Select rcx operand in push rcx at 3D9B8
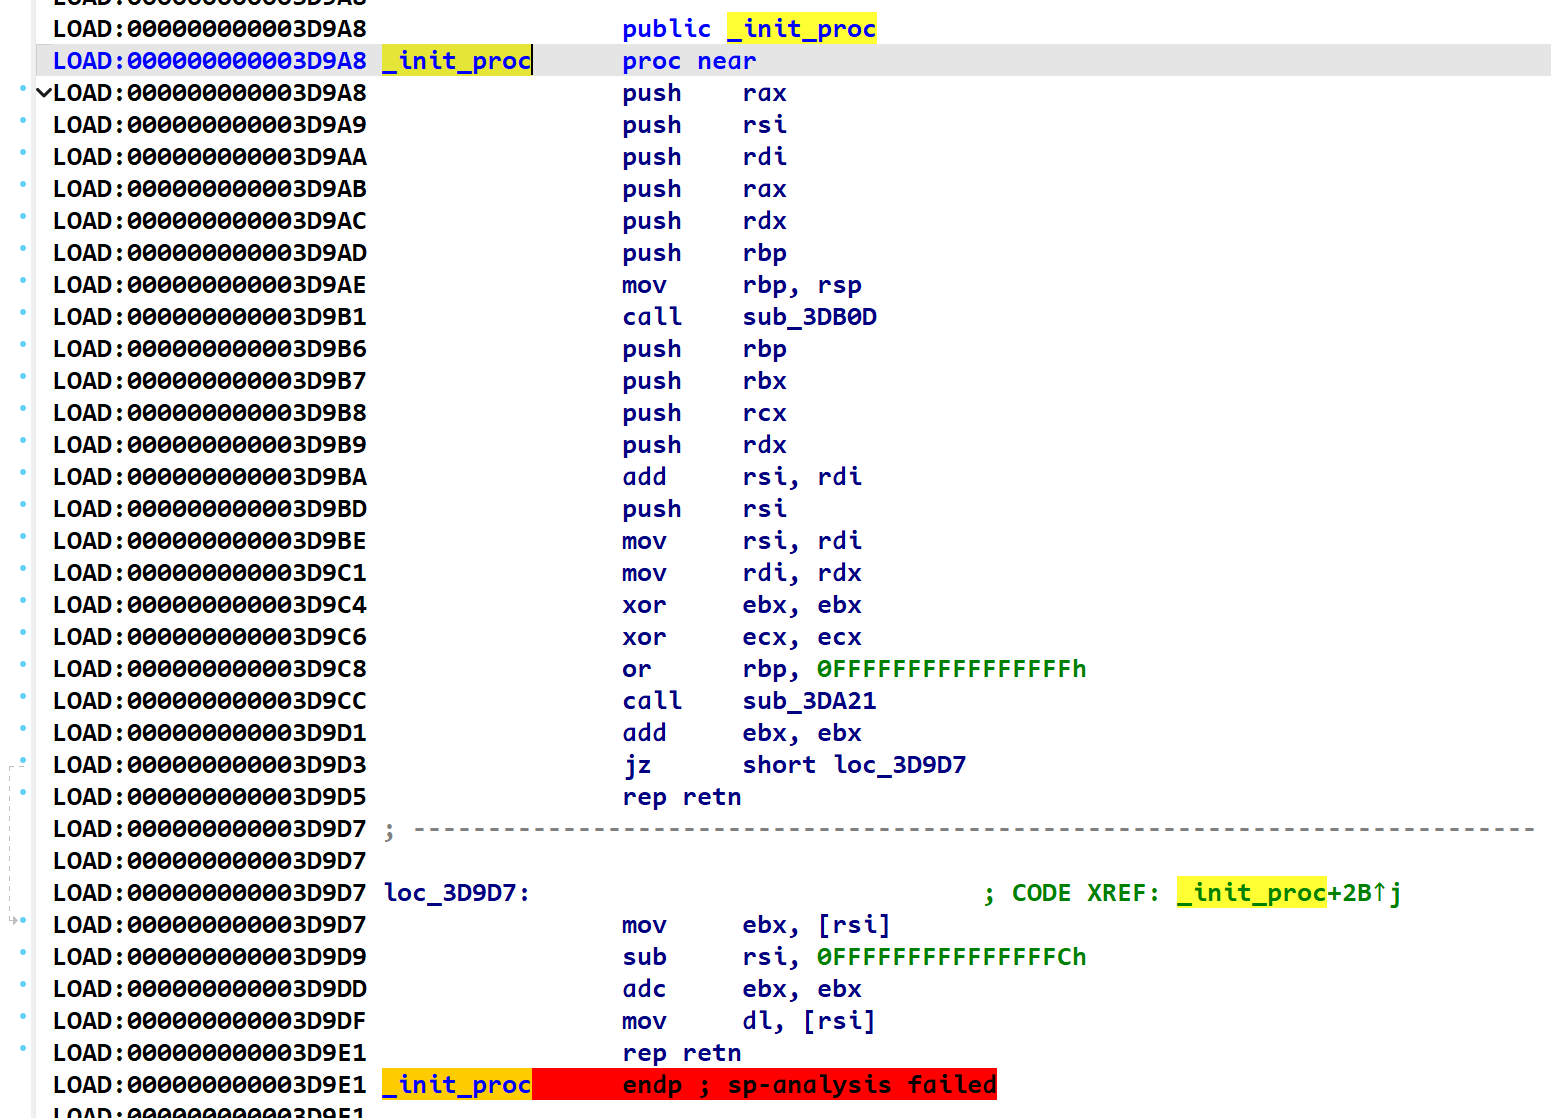The image size is (1551, 1118). click(765, 413)
